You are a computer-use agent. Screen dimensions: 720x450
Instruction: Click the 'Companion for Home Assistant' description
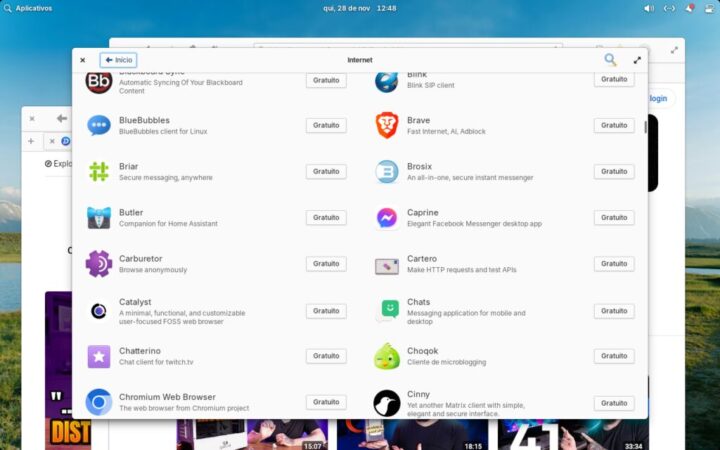click(168, 224)
